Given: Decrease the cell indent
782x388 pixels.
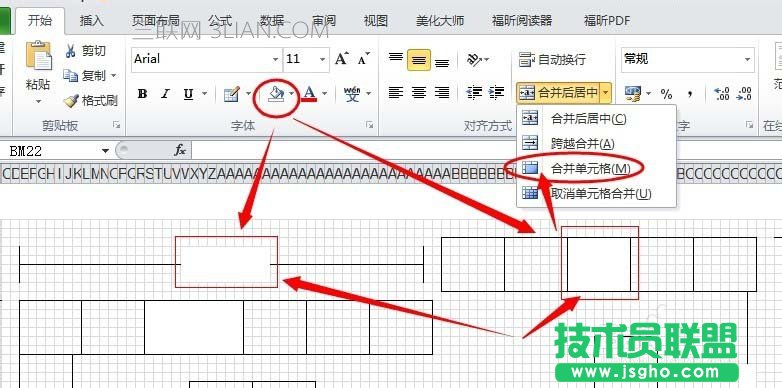Looking at the screenshot, I should tap(473, 92).
